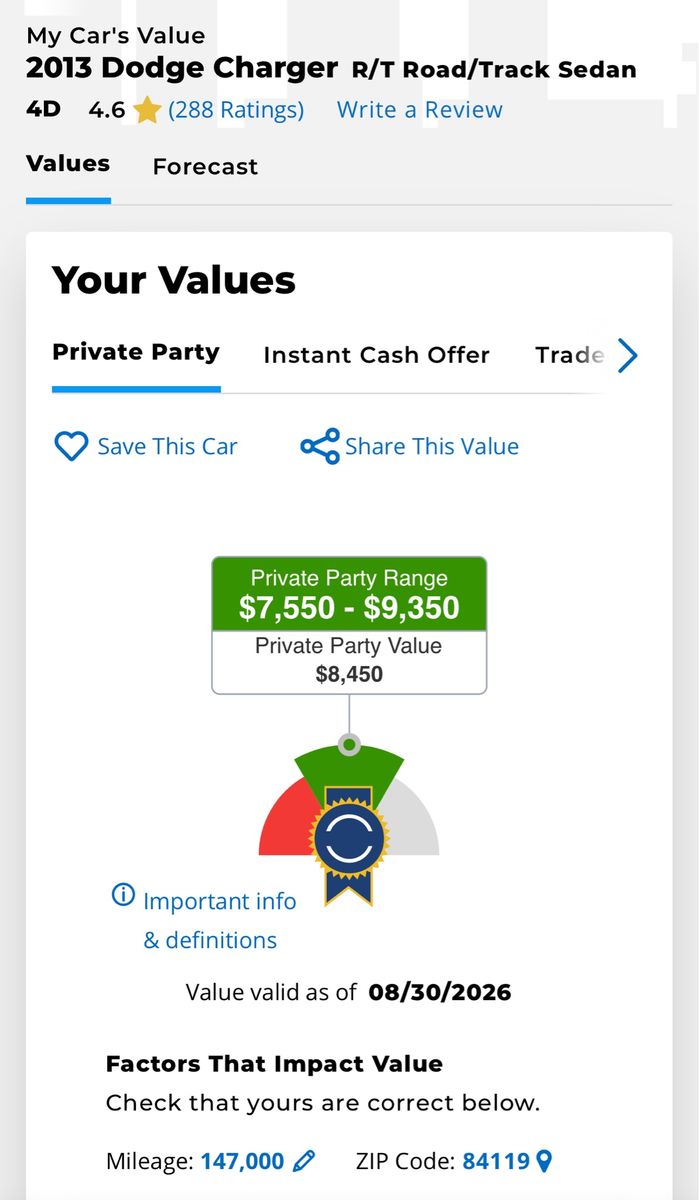699x1200 pixels.
Task: Tap the share network icon
Action: [x=320, y=446]
